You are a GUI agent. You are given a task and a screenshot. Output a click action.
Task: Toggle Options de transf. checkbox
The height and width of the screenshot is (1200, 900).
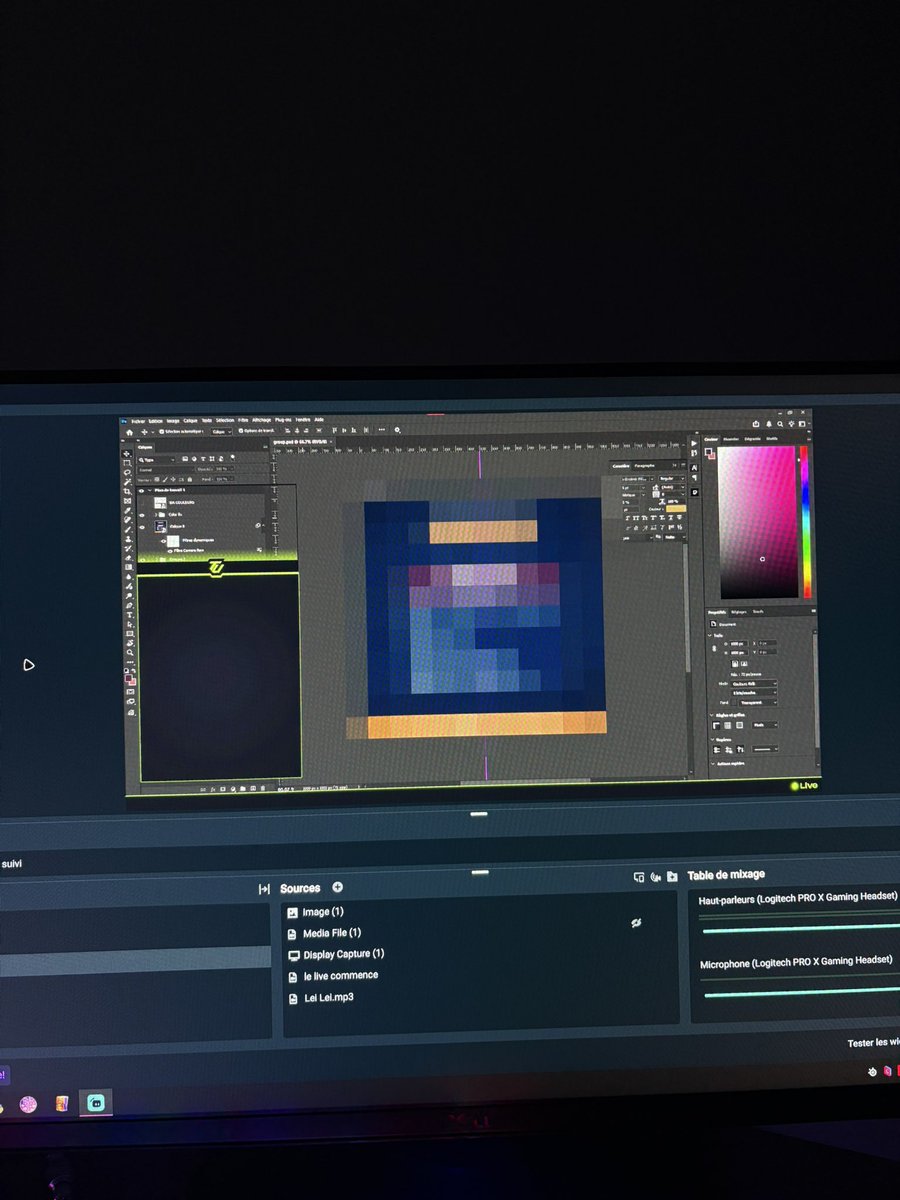click(x=241, y=431)
